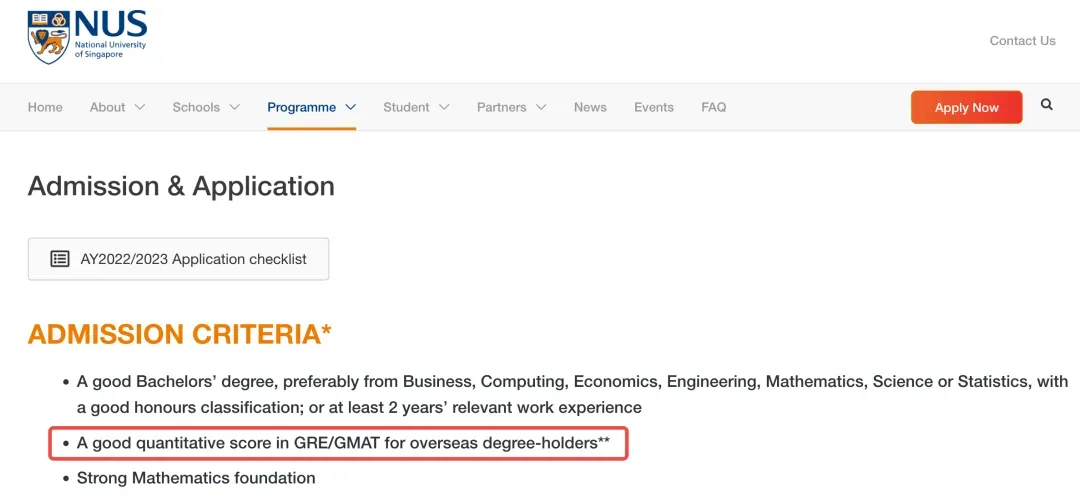
Task: Click the NUS crest logo
Action: point(48,38)
